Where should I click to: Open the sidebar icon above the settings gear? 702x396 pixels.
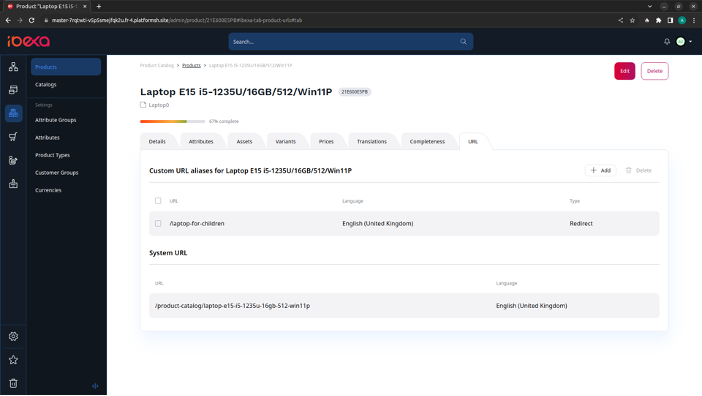13,183
